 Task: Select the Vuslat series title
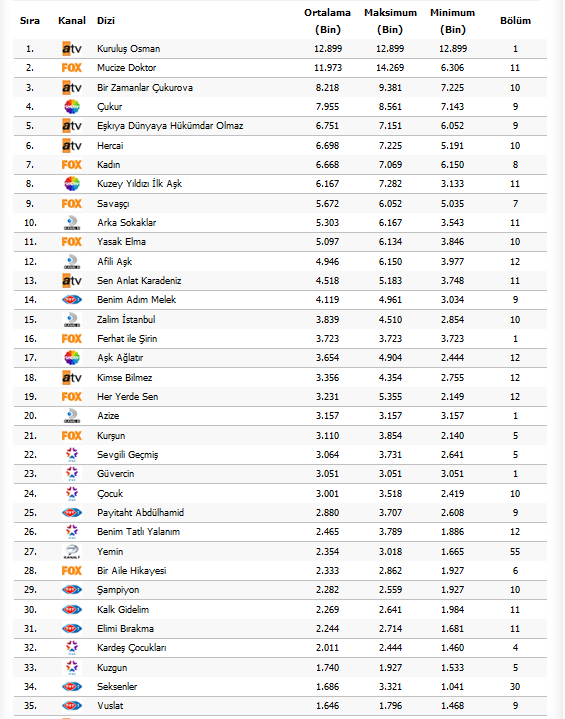click(x=110, y=706)
